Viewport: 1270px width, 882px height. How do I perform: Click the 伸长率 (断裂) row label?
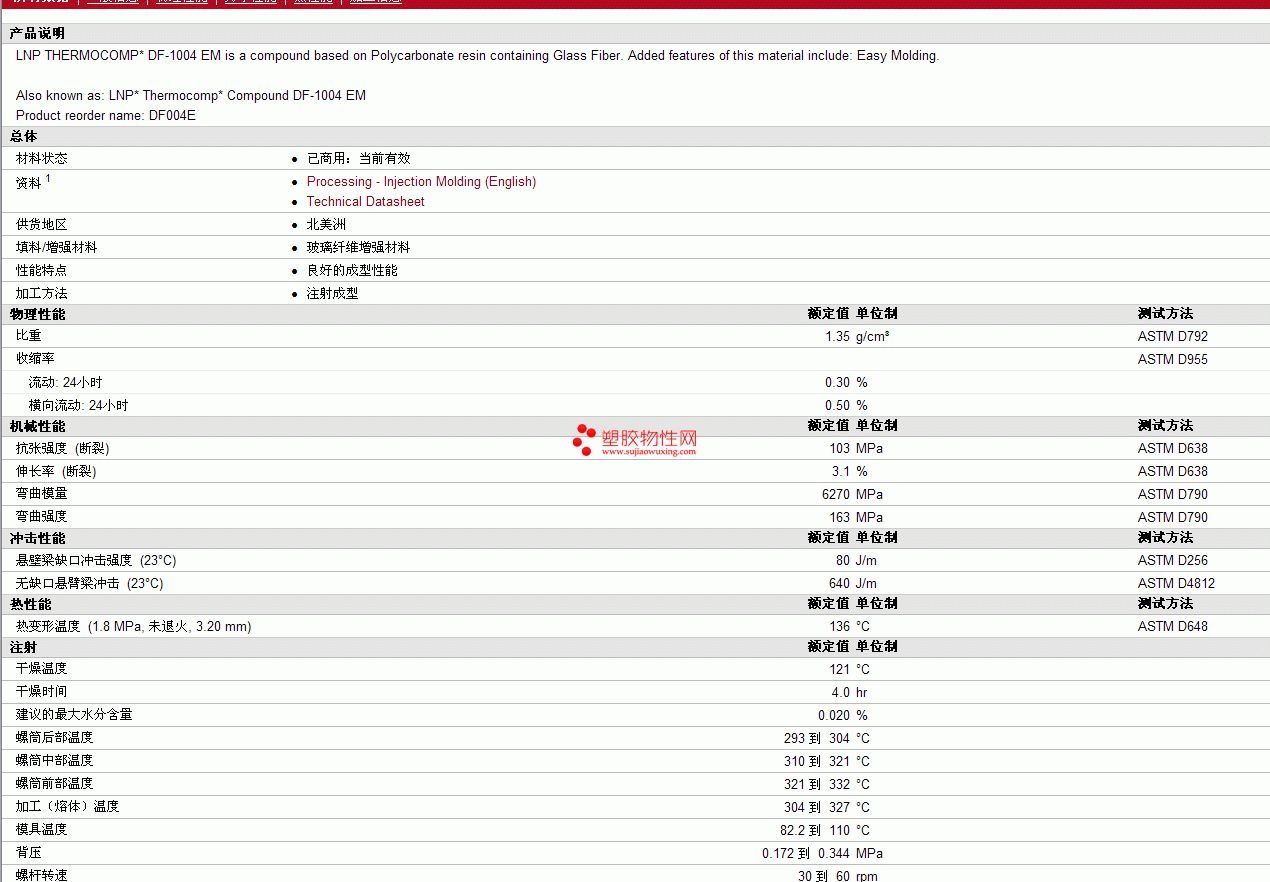[56, 471]
